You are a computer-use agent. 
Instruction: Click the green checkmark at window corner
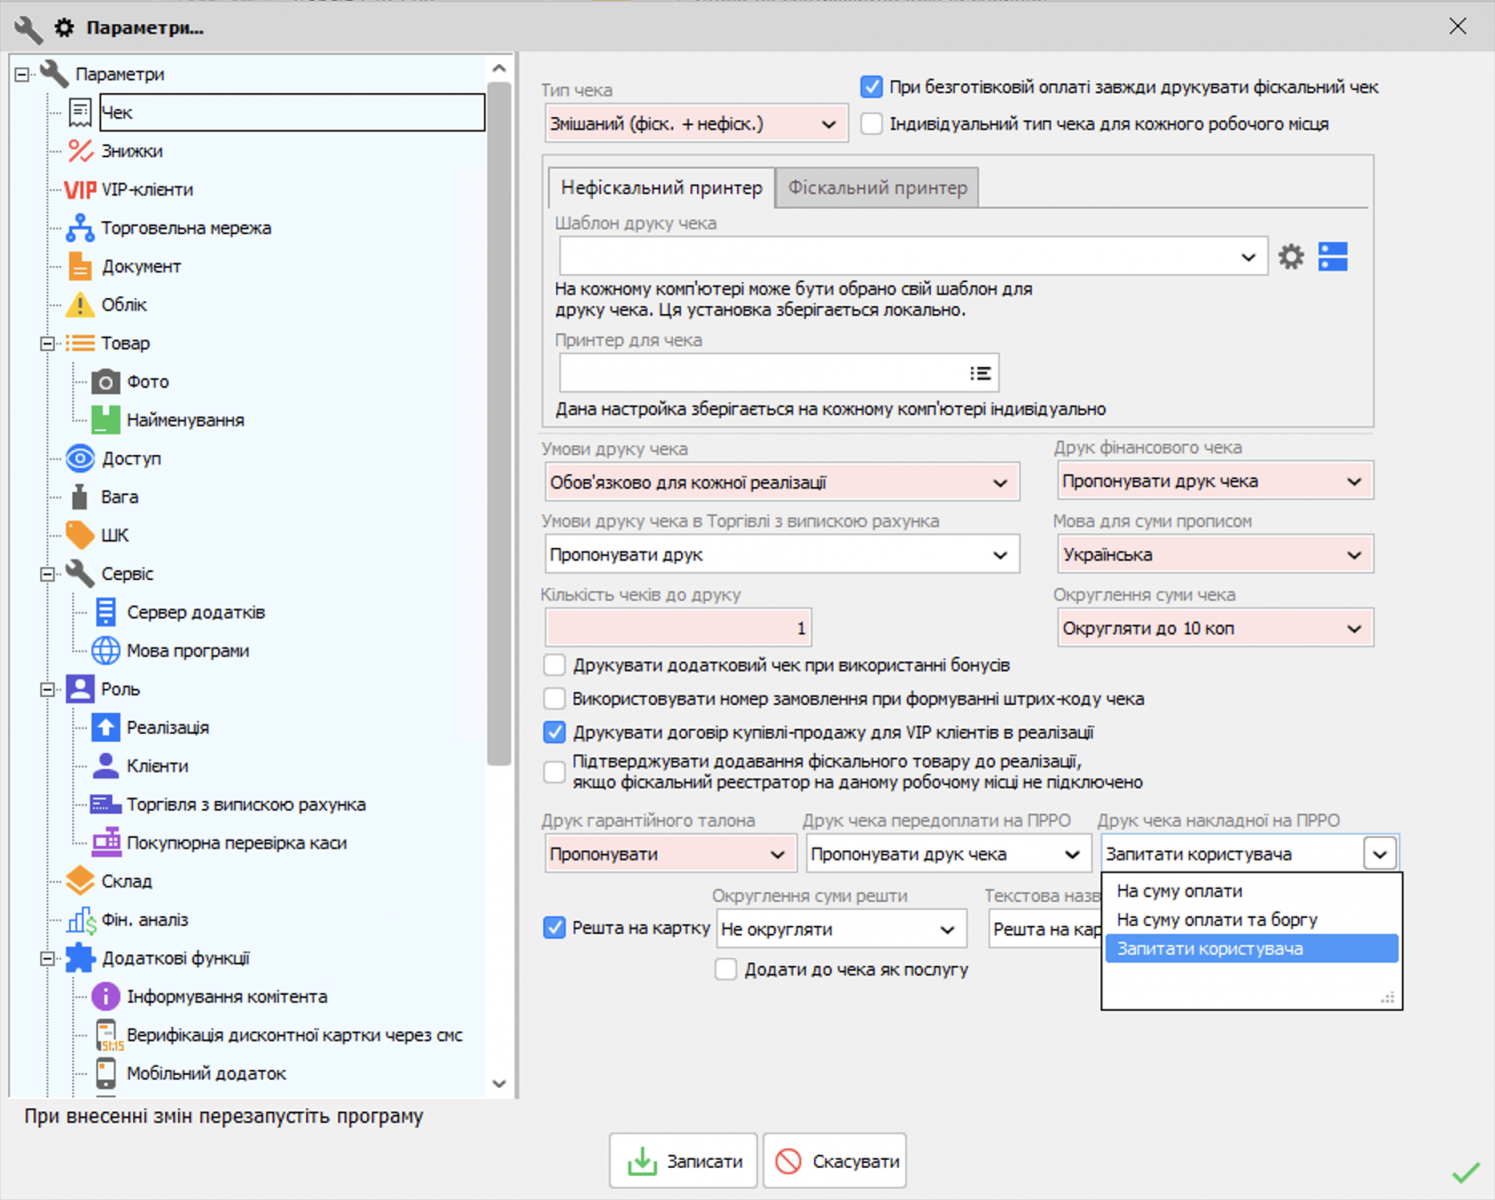1466,1172
